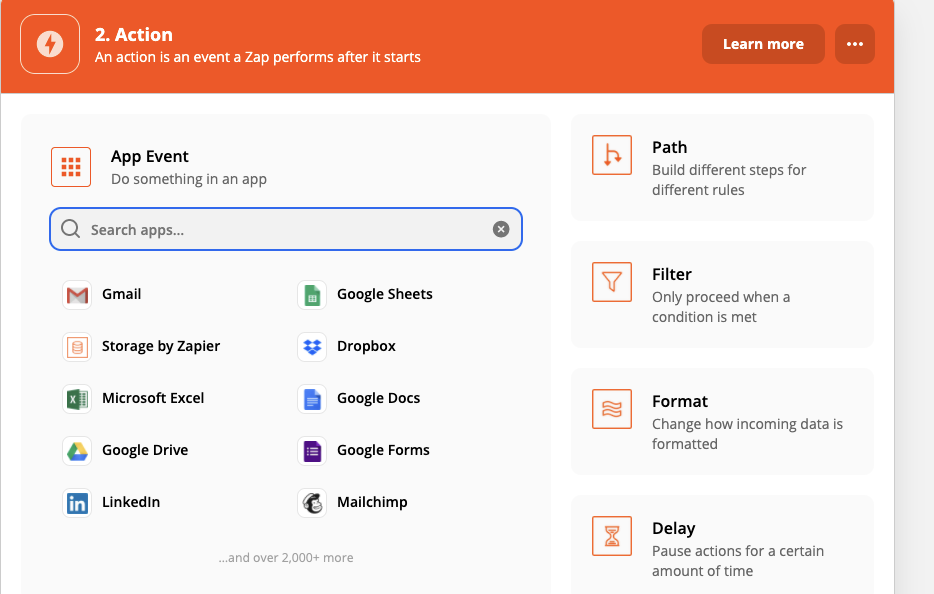Select the Format action

click(721, 421)
